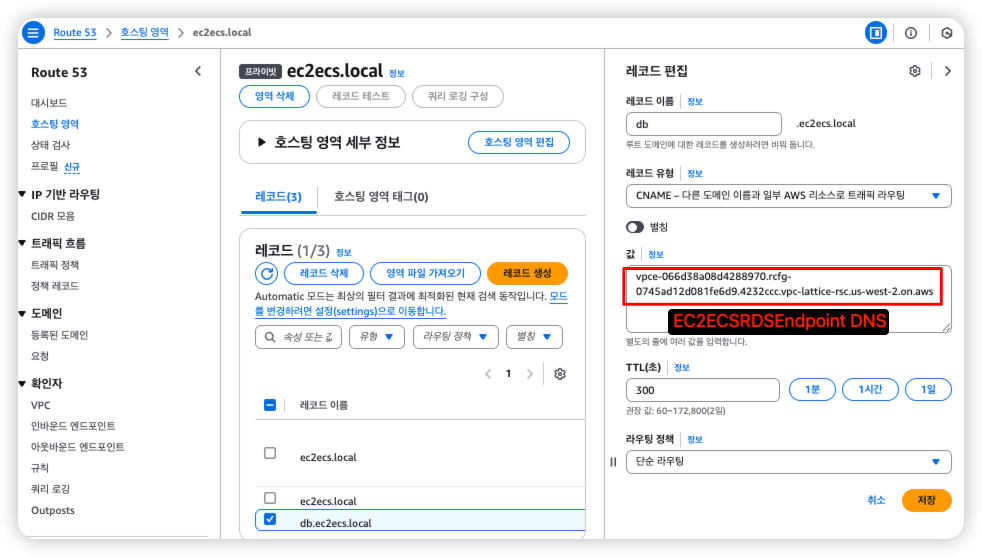The width and height of the screenshot is (982, 557).
Task: Close the record edit panel arrow
Action: click(x=948, y=71)
